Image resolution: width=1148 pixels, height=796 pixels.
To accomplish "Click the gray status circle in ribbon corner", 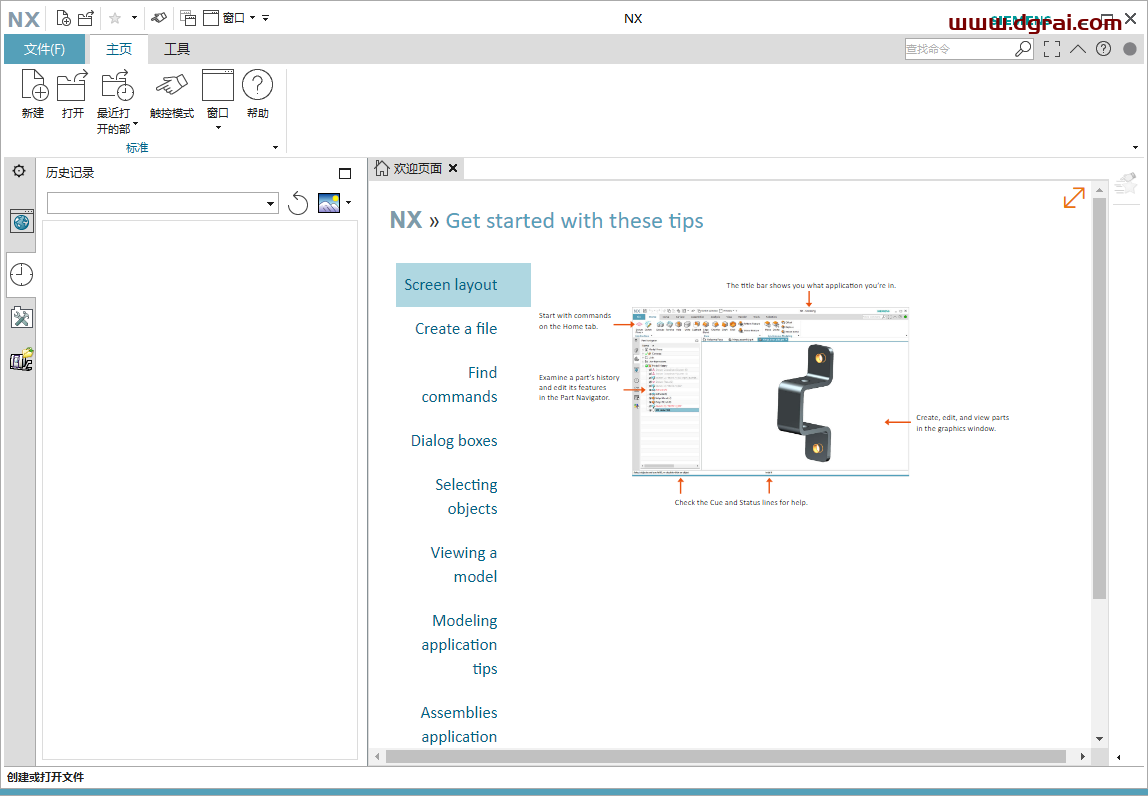I will pyautogui.click(x=1130, y=49).
